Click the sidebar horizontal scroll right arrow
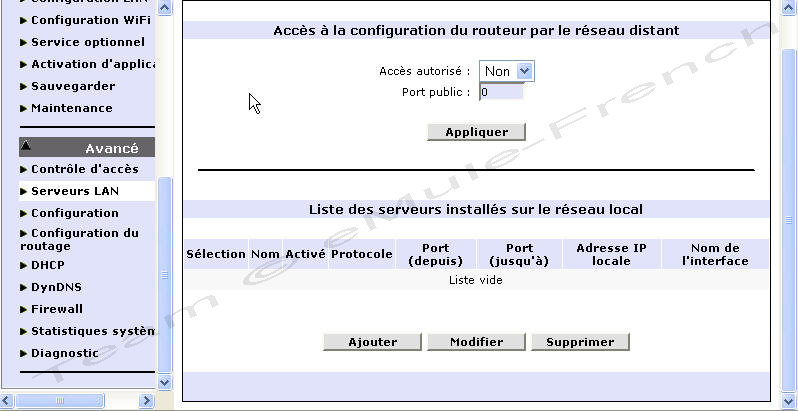This screenshot has width=798, height=411. (146, 400)
